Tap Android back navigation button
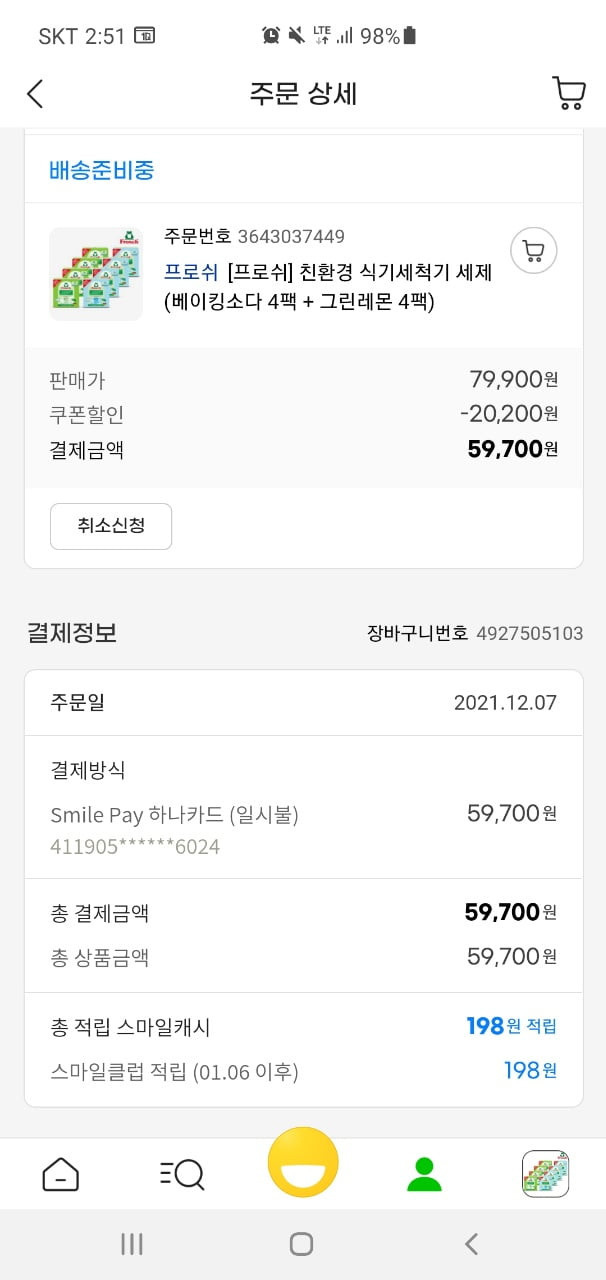Image resolution: width=606 pixels, height=1280 pixels. (x=472, y=1244)
